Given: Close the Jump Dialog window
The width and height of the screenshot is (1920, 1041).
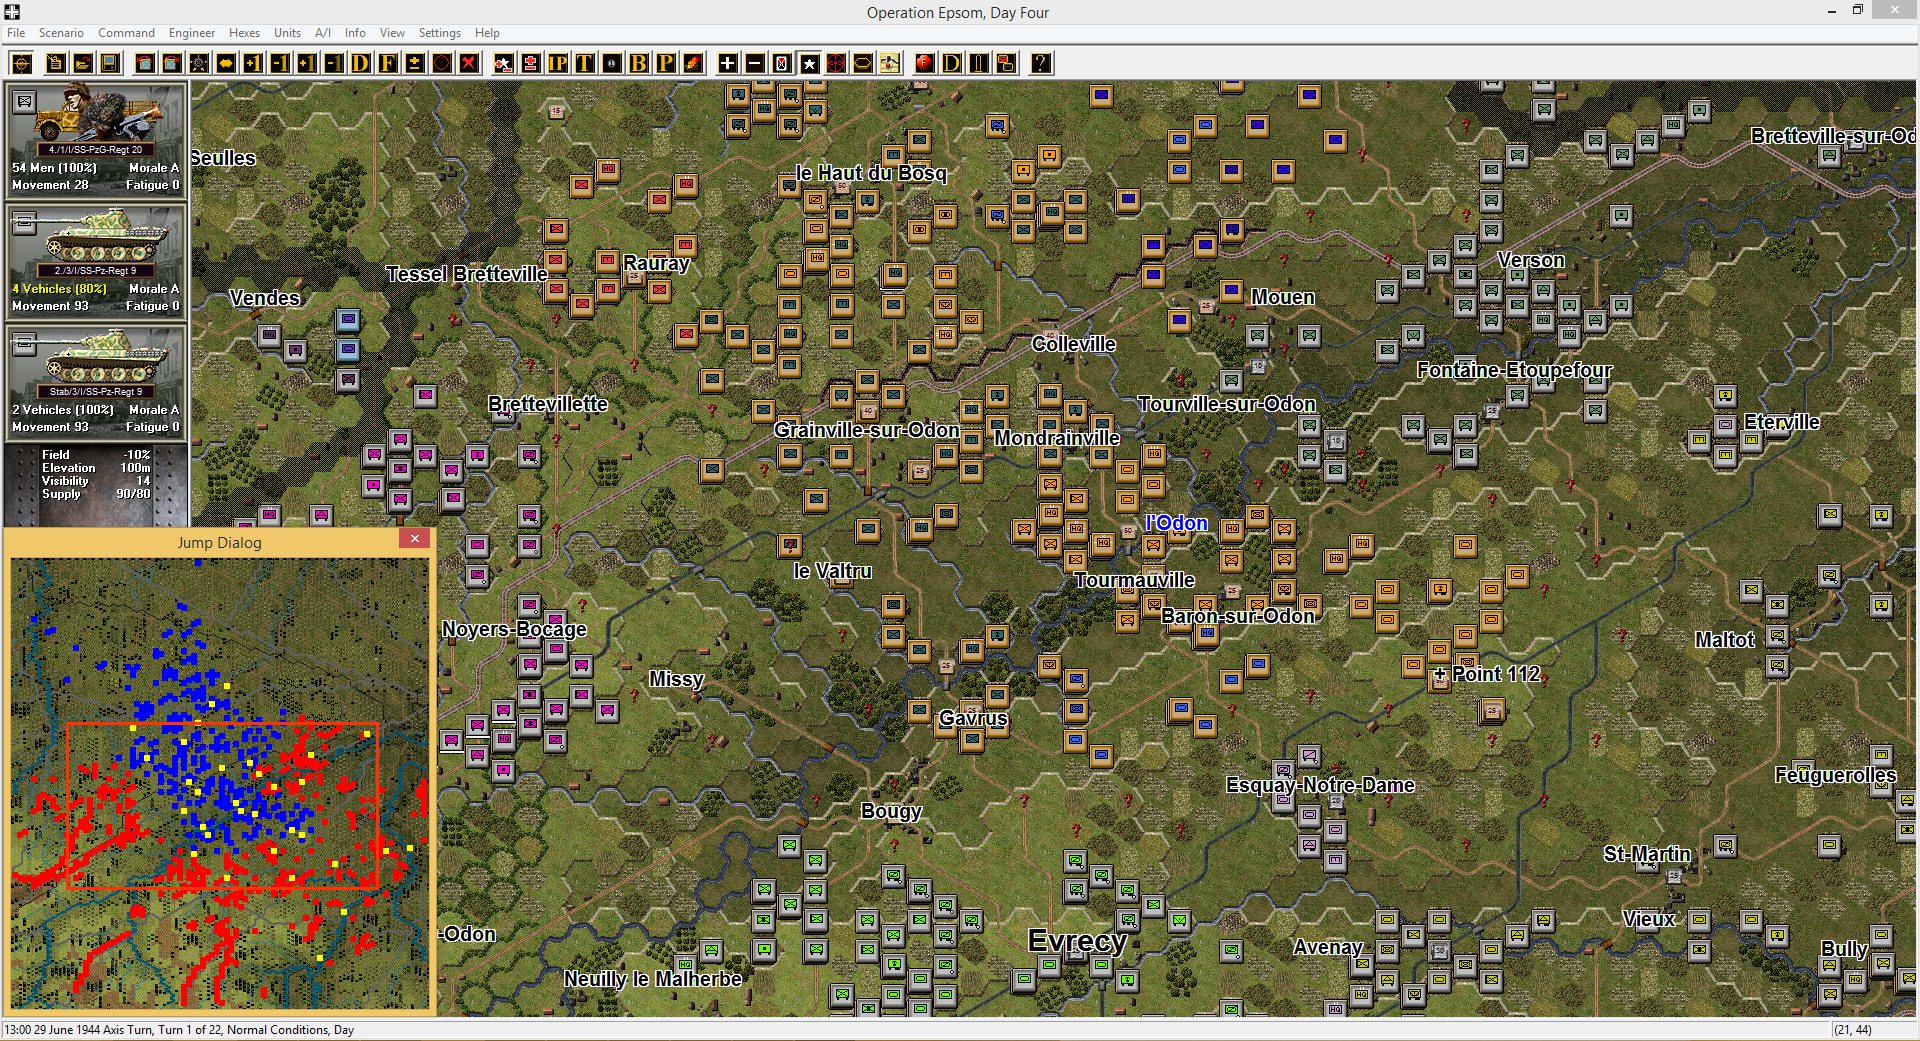Looking at the screenshot, I should point(415,539).
